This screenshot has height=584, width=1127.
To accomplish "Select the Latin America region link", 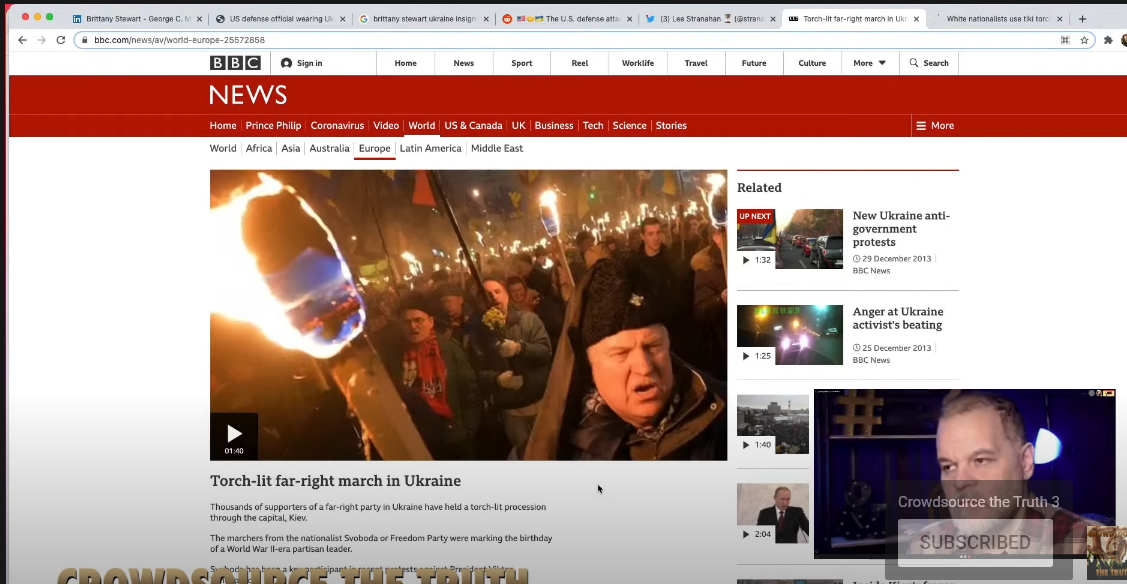I will click(431, 149).
